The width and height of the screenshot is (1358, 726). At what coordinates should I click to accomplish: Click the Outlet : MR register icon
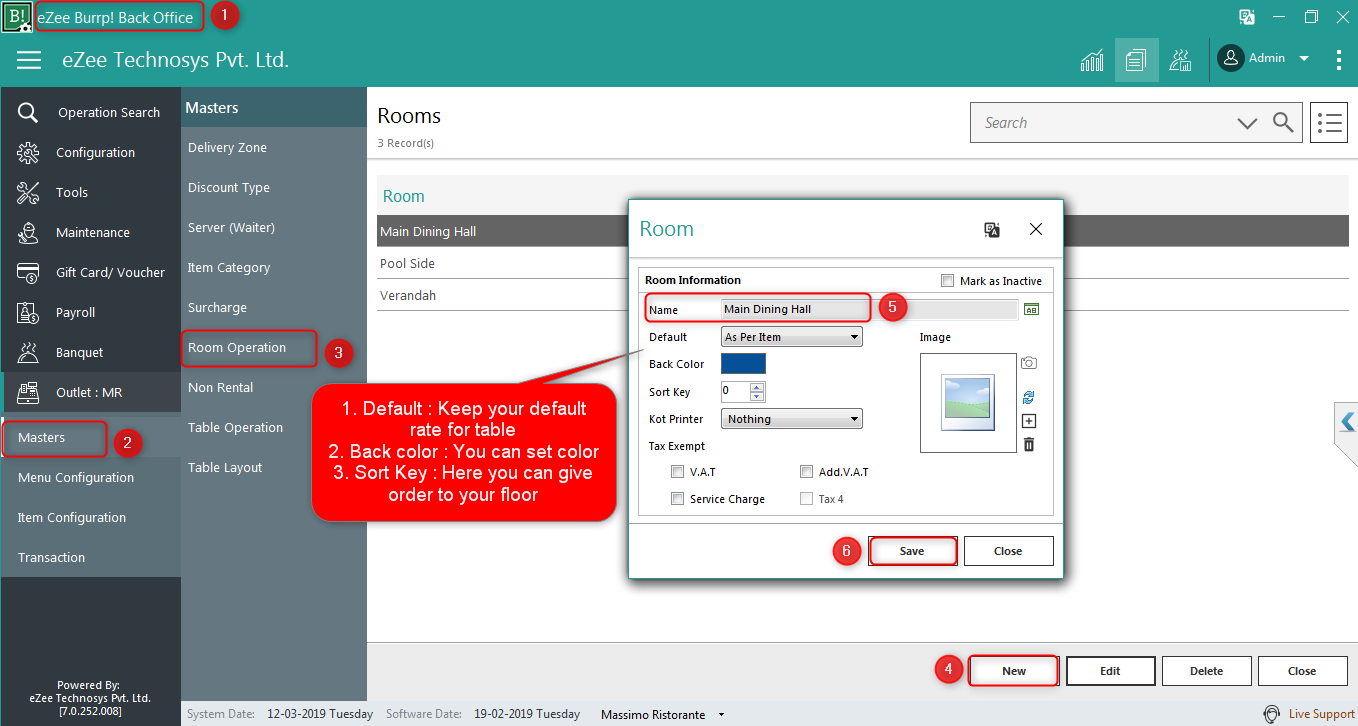point(28,392)
